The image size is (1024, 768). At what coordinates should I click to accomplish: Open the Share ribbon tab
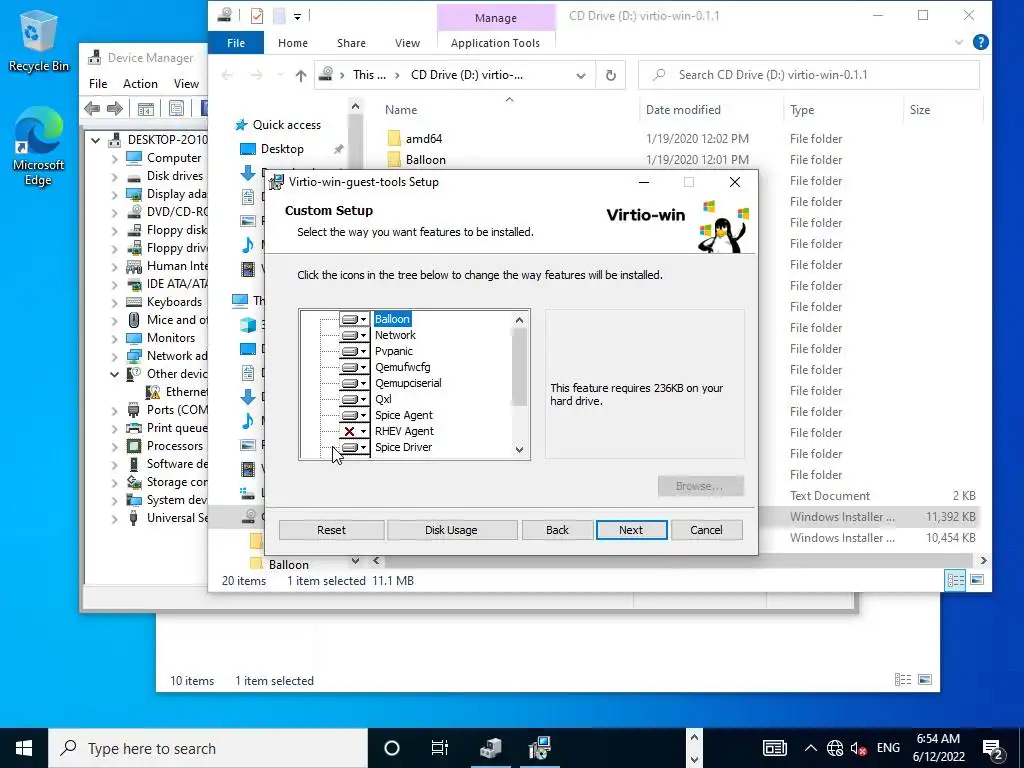[351, 43]
